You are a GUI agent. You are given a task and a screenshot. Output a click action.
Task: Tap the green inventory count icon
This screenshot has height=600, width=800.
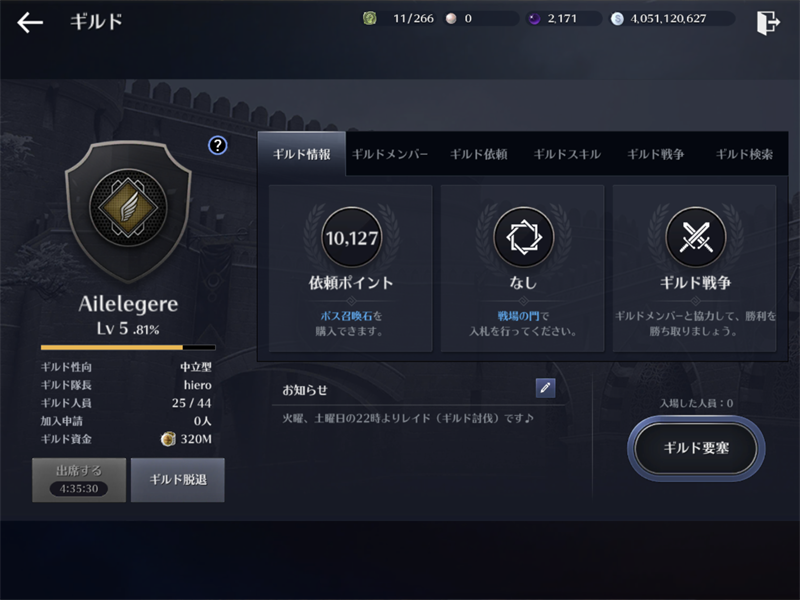point(370,19)
